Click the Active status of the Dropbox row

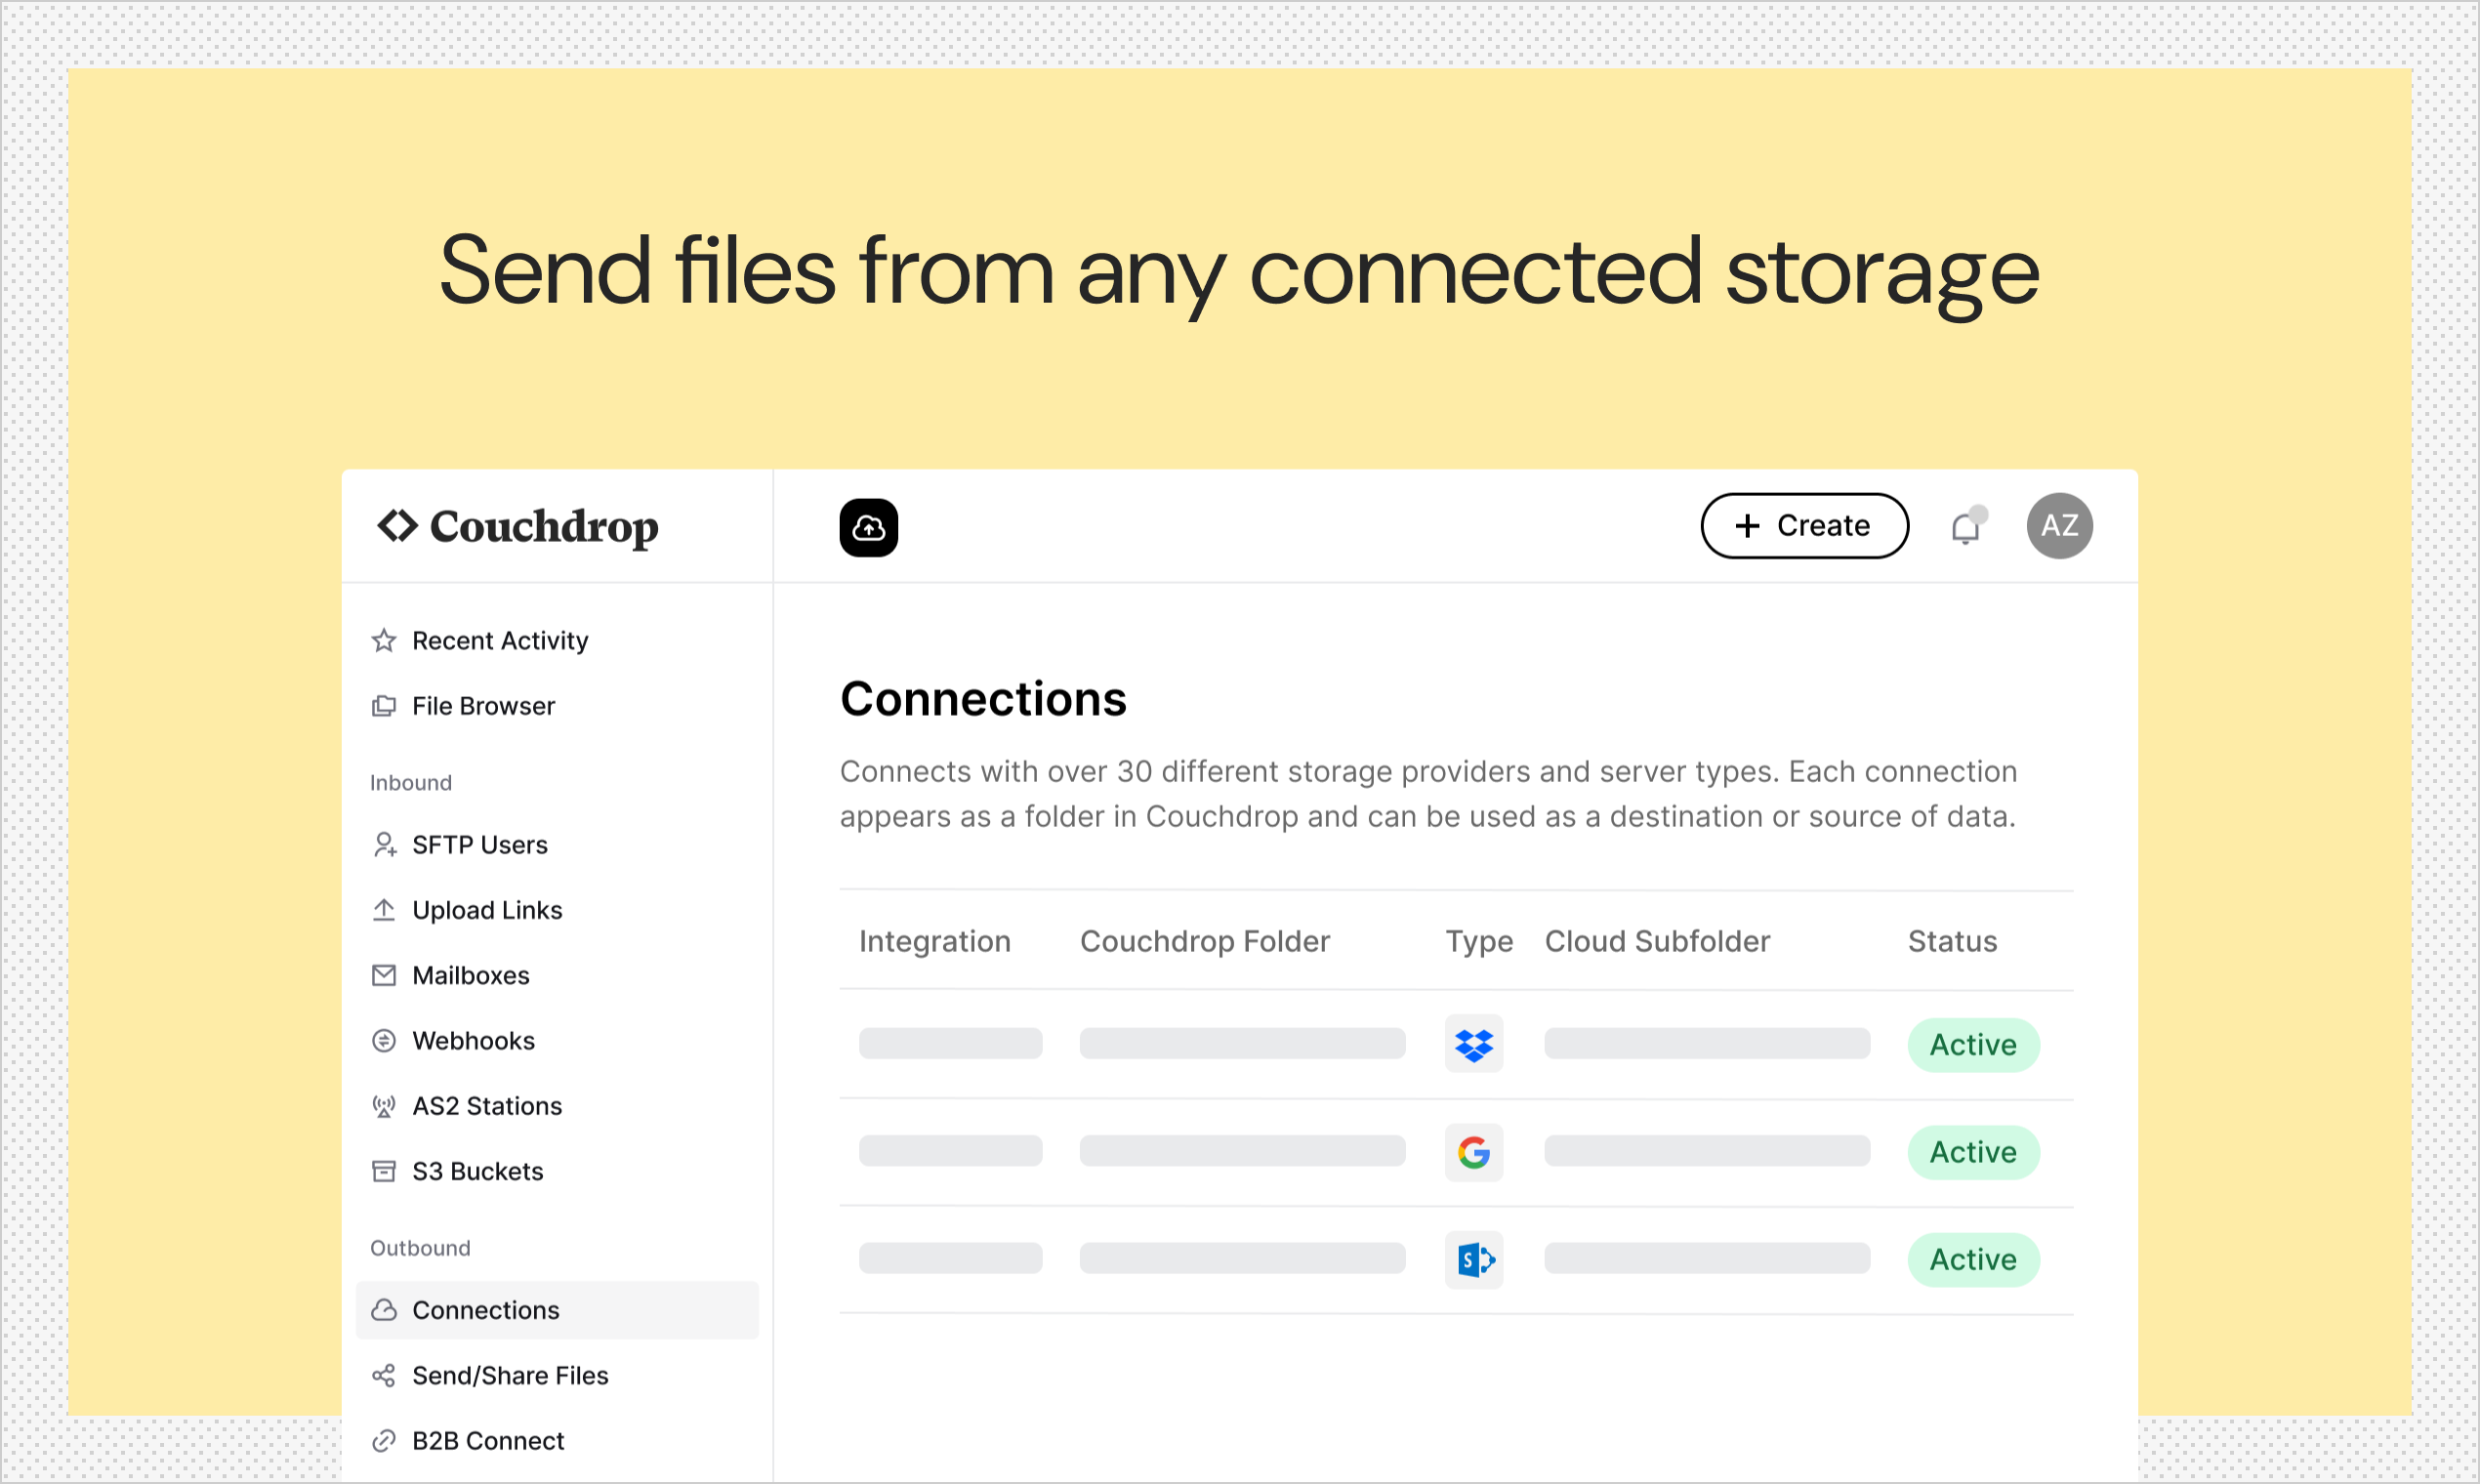coord(1972,1044)
